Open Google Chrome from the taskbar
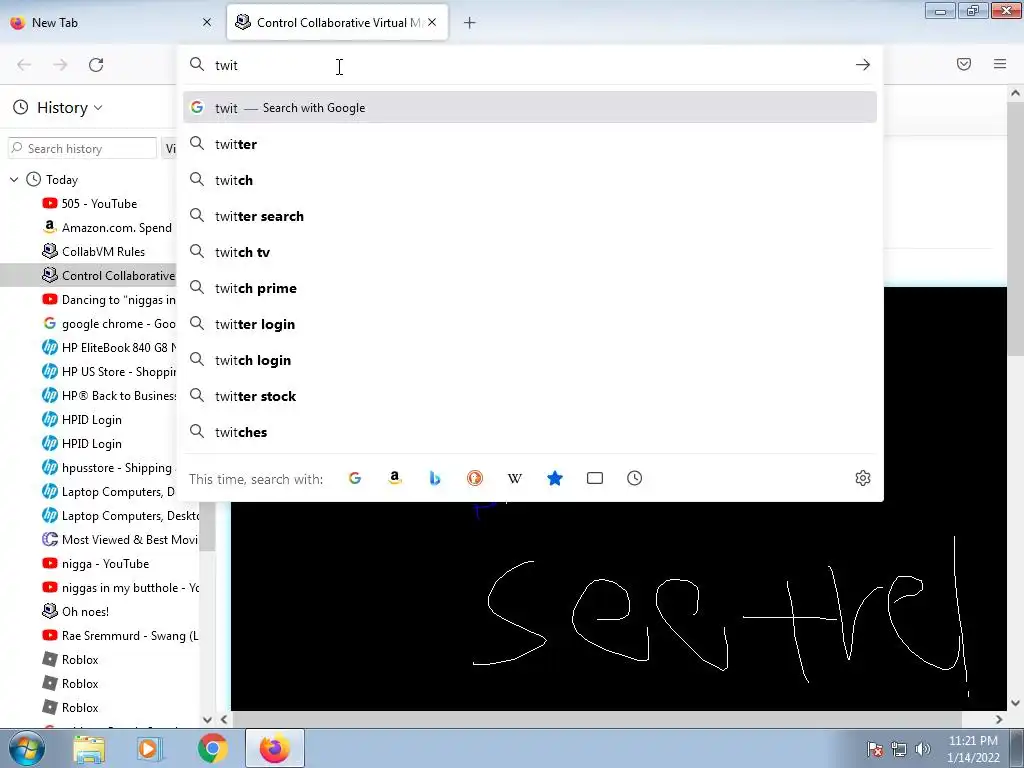The width and height of the screenshot is (1024, 768). 212,748
